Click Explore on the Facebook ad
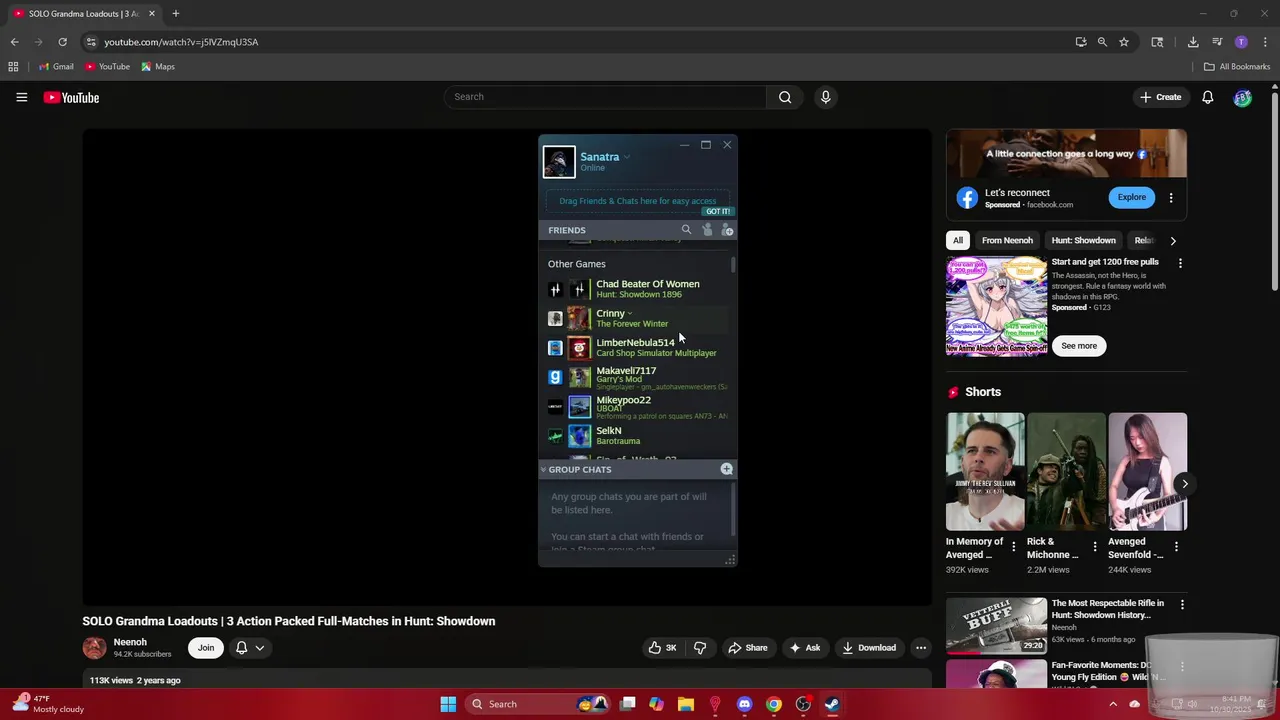 pos(1132,197)
